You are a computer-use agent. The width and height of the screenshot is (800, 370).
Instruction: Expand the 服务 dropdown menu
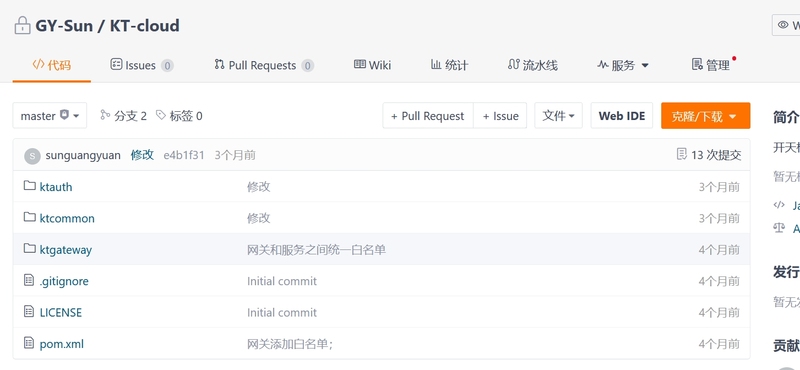pyautogui.click(x=623, y=65)
